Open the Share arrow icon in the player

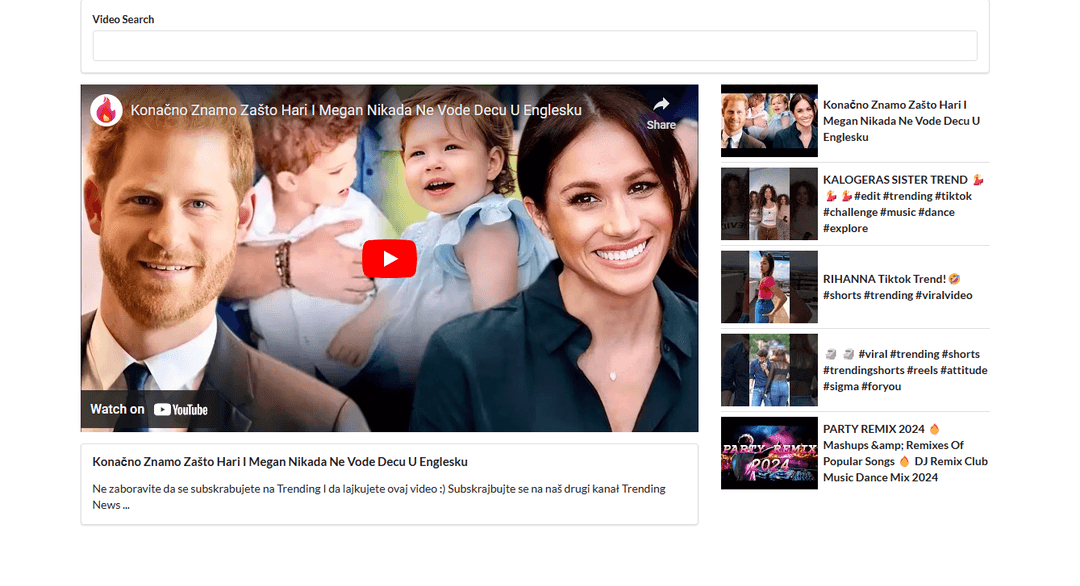(663, 105)
